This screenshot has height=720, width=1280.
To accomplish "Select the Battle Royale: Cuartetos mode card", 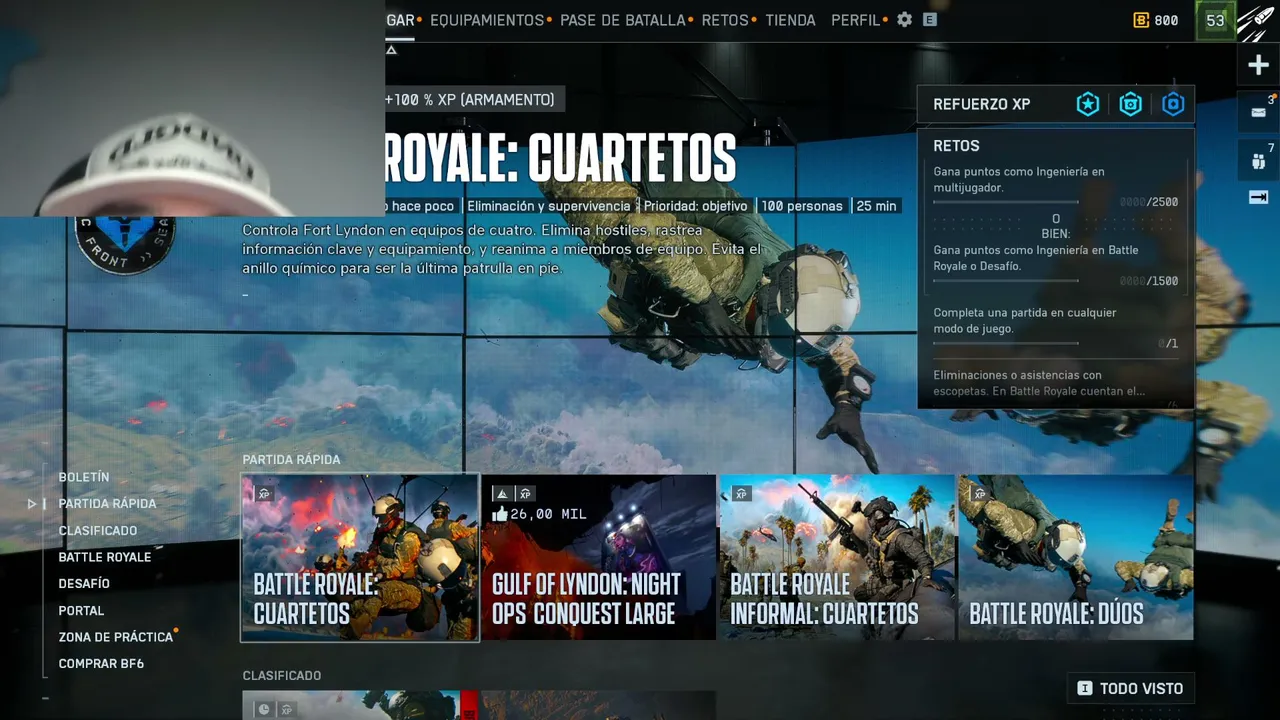I will coord(360,558).
